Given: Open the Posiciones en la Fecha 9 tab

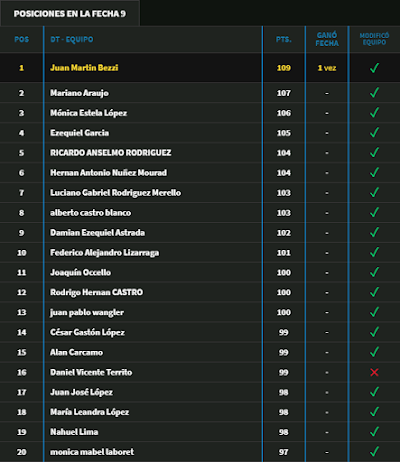Looking at the screenshot, I should coord(70,13).
